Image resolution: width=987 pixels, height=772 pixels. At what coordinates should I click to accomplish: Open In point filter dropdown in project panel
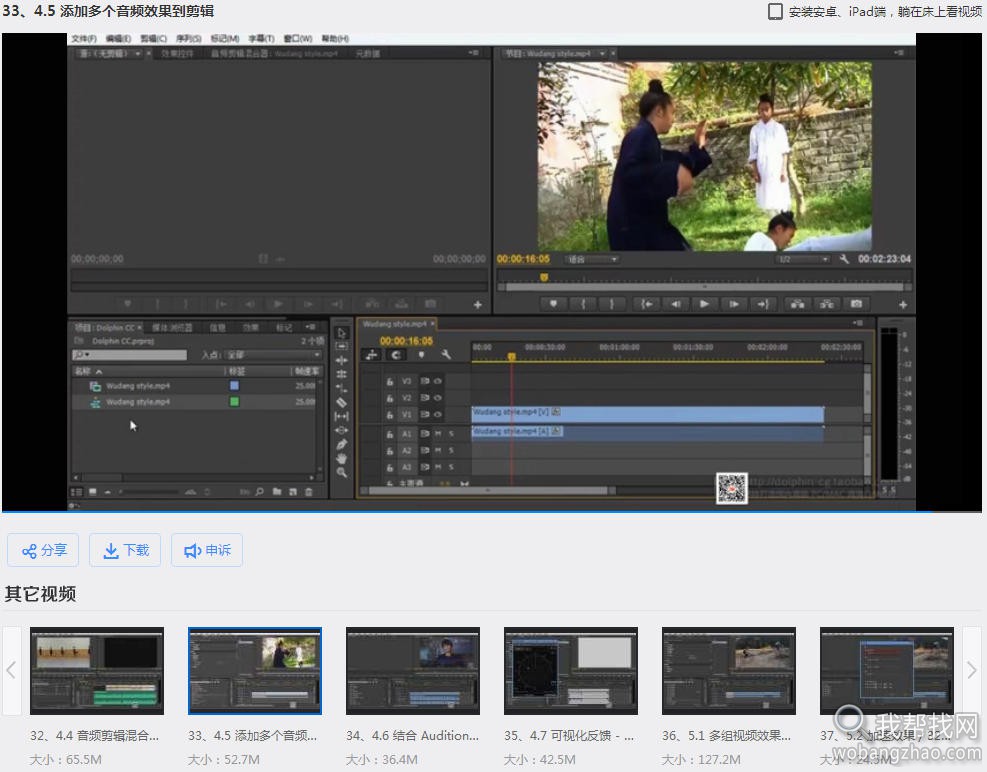(x=272, y=355)
